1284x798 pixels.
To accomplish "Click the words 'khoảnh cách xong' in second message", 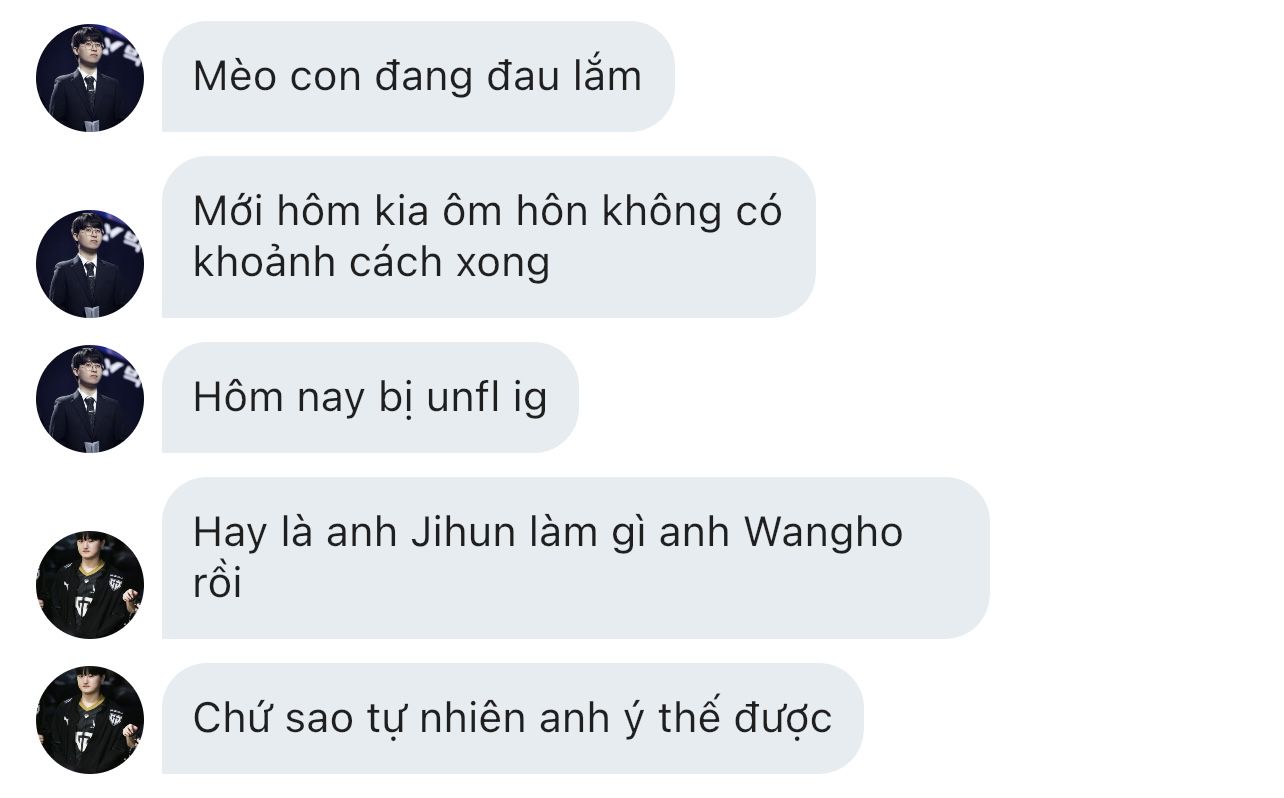I will [371, 263].
